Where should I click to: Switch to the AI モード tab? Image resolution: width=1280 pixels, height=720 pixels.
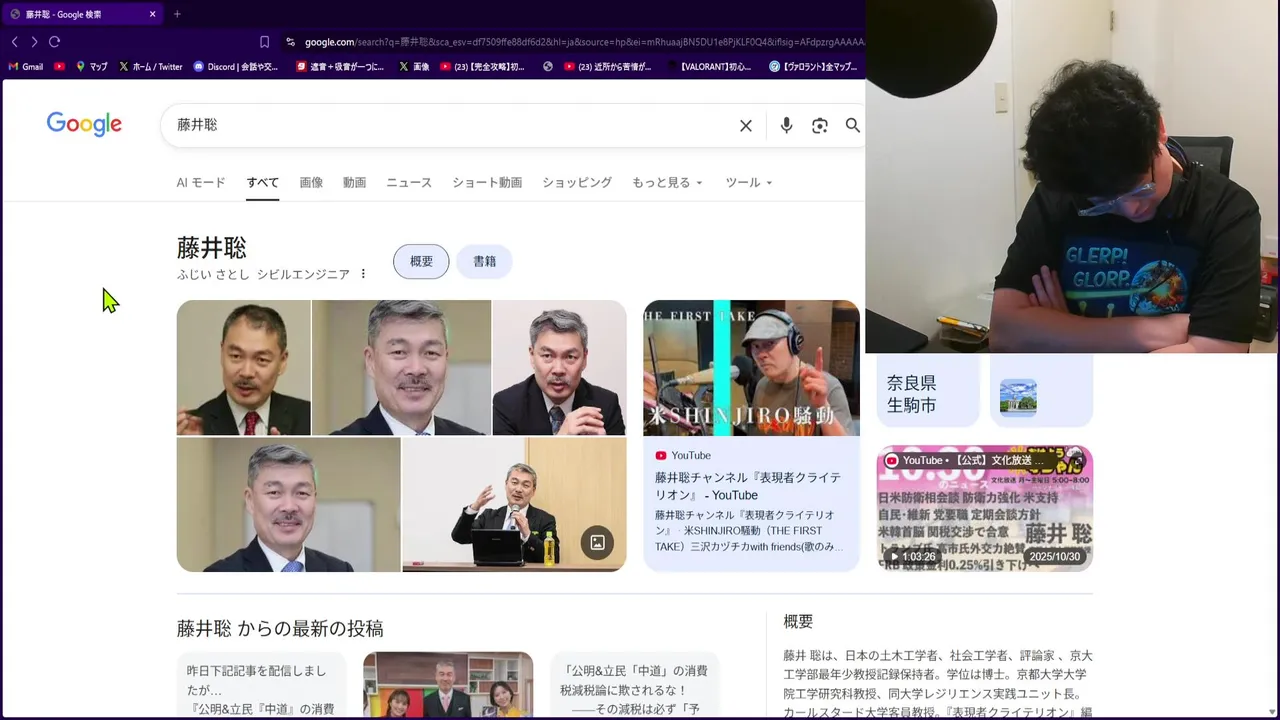pos(201,183)
